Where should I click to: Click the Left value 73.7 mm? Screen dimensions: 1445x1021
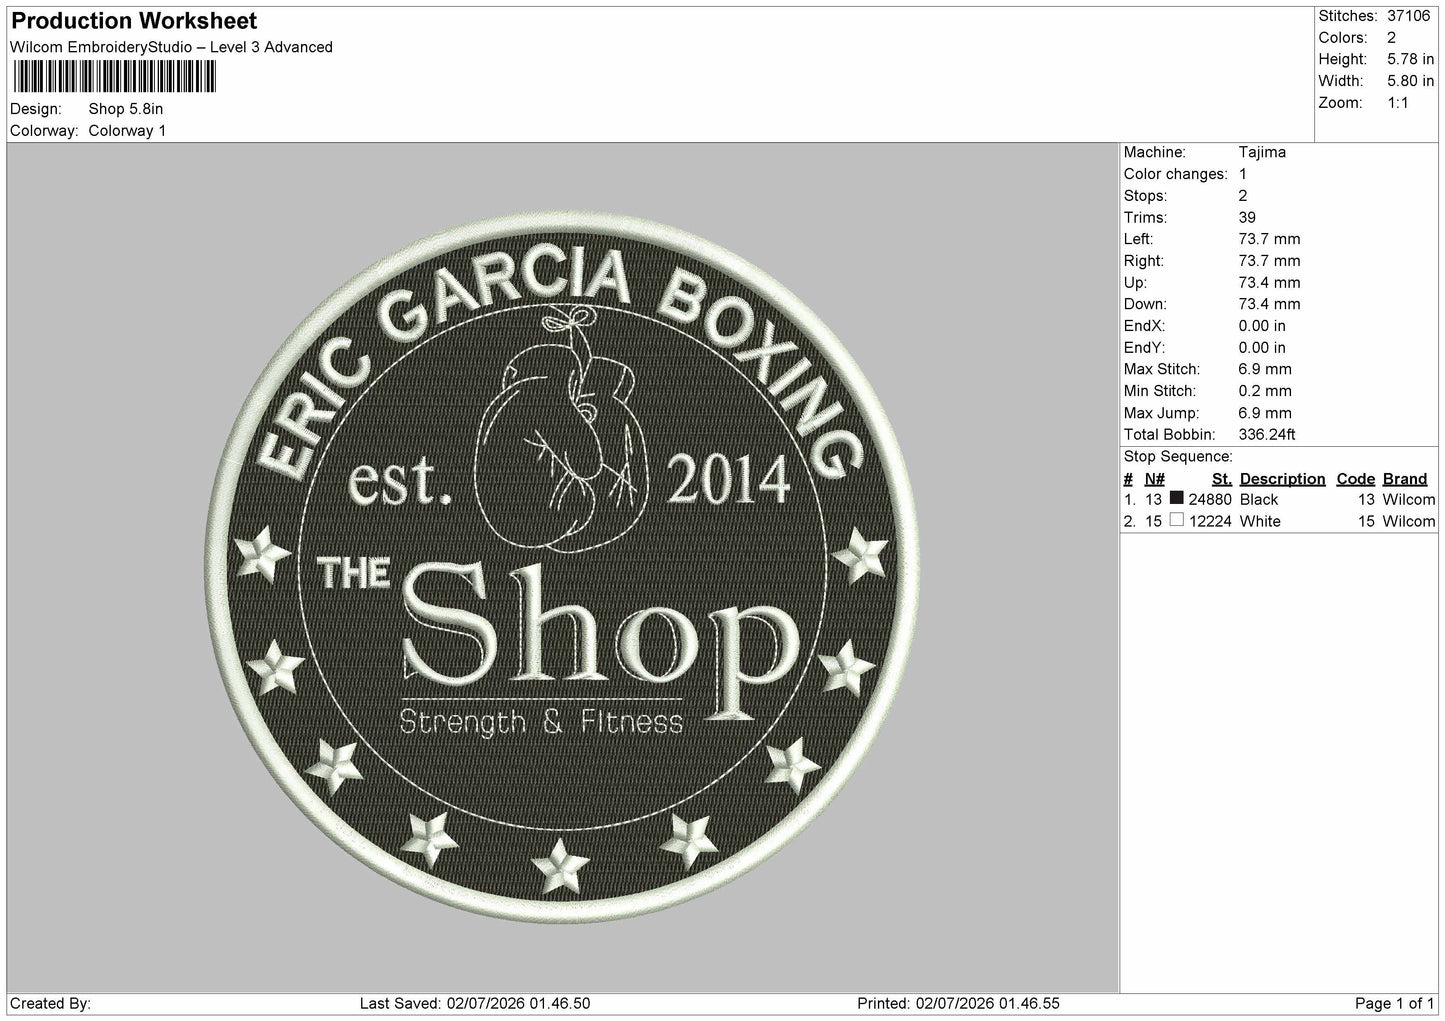point(1269,239)
